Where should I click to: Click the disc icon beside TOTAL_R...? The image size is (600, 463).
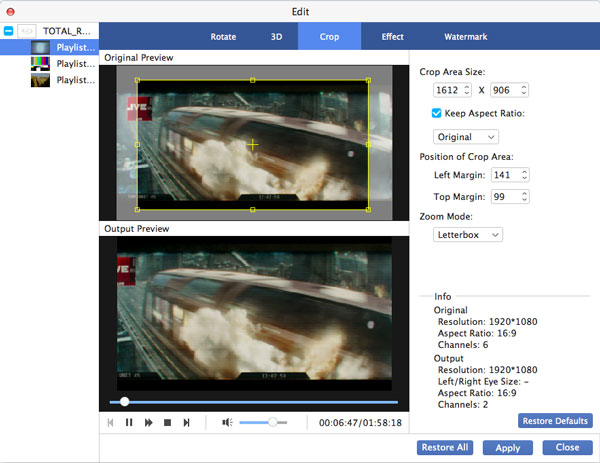pyautogui.click(x=27, y=31)
